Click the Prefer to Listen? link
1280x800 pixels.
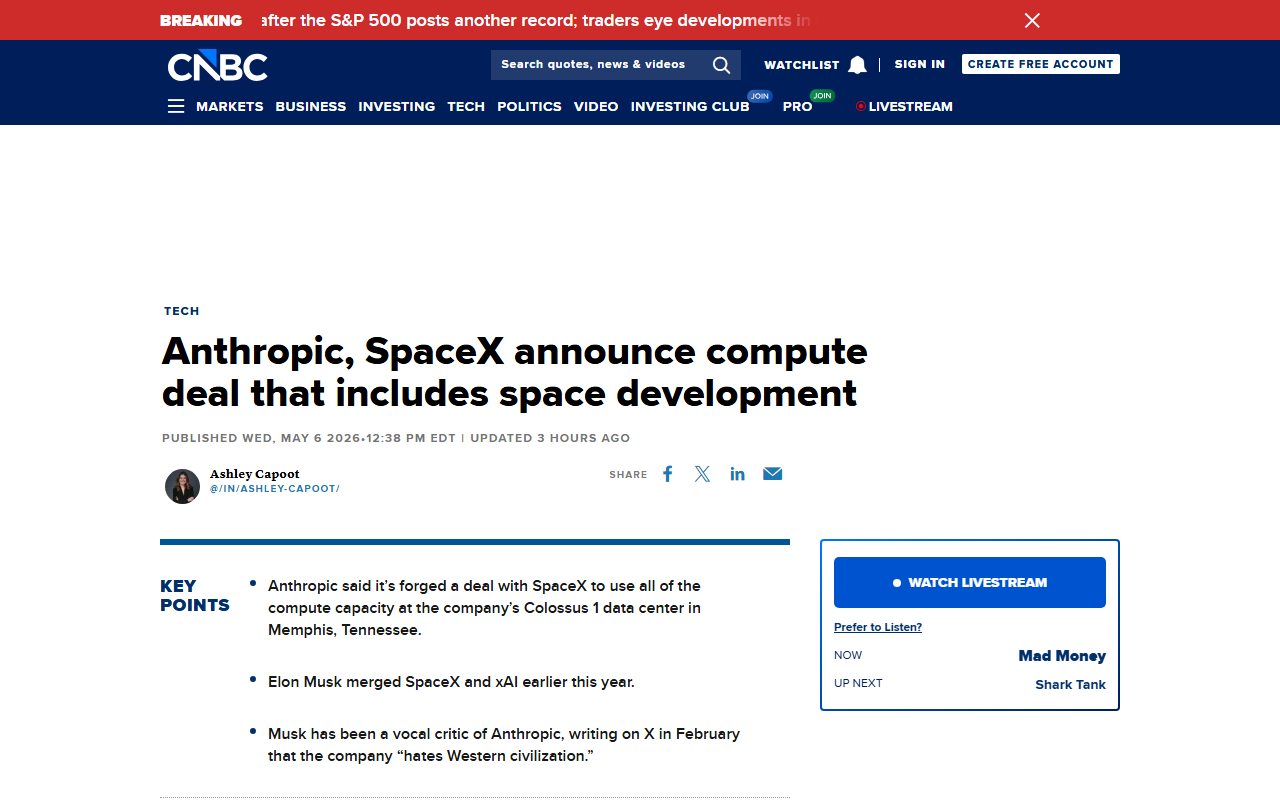tap(878, 627)
